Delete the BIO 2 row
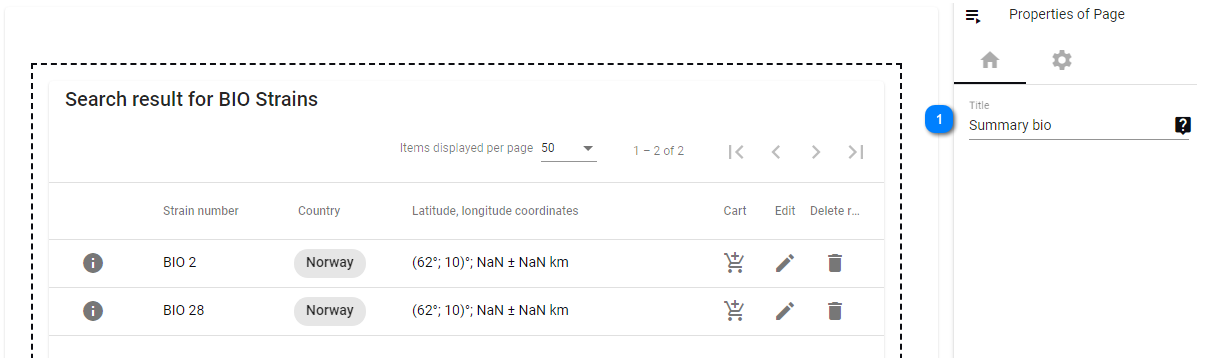Screen dimensions: 1208x361 pyautogui.click(x=835, y=263)
